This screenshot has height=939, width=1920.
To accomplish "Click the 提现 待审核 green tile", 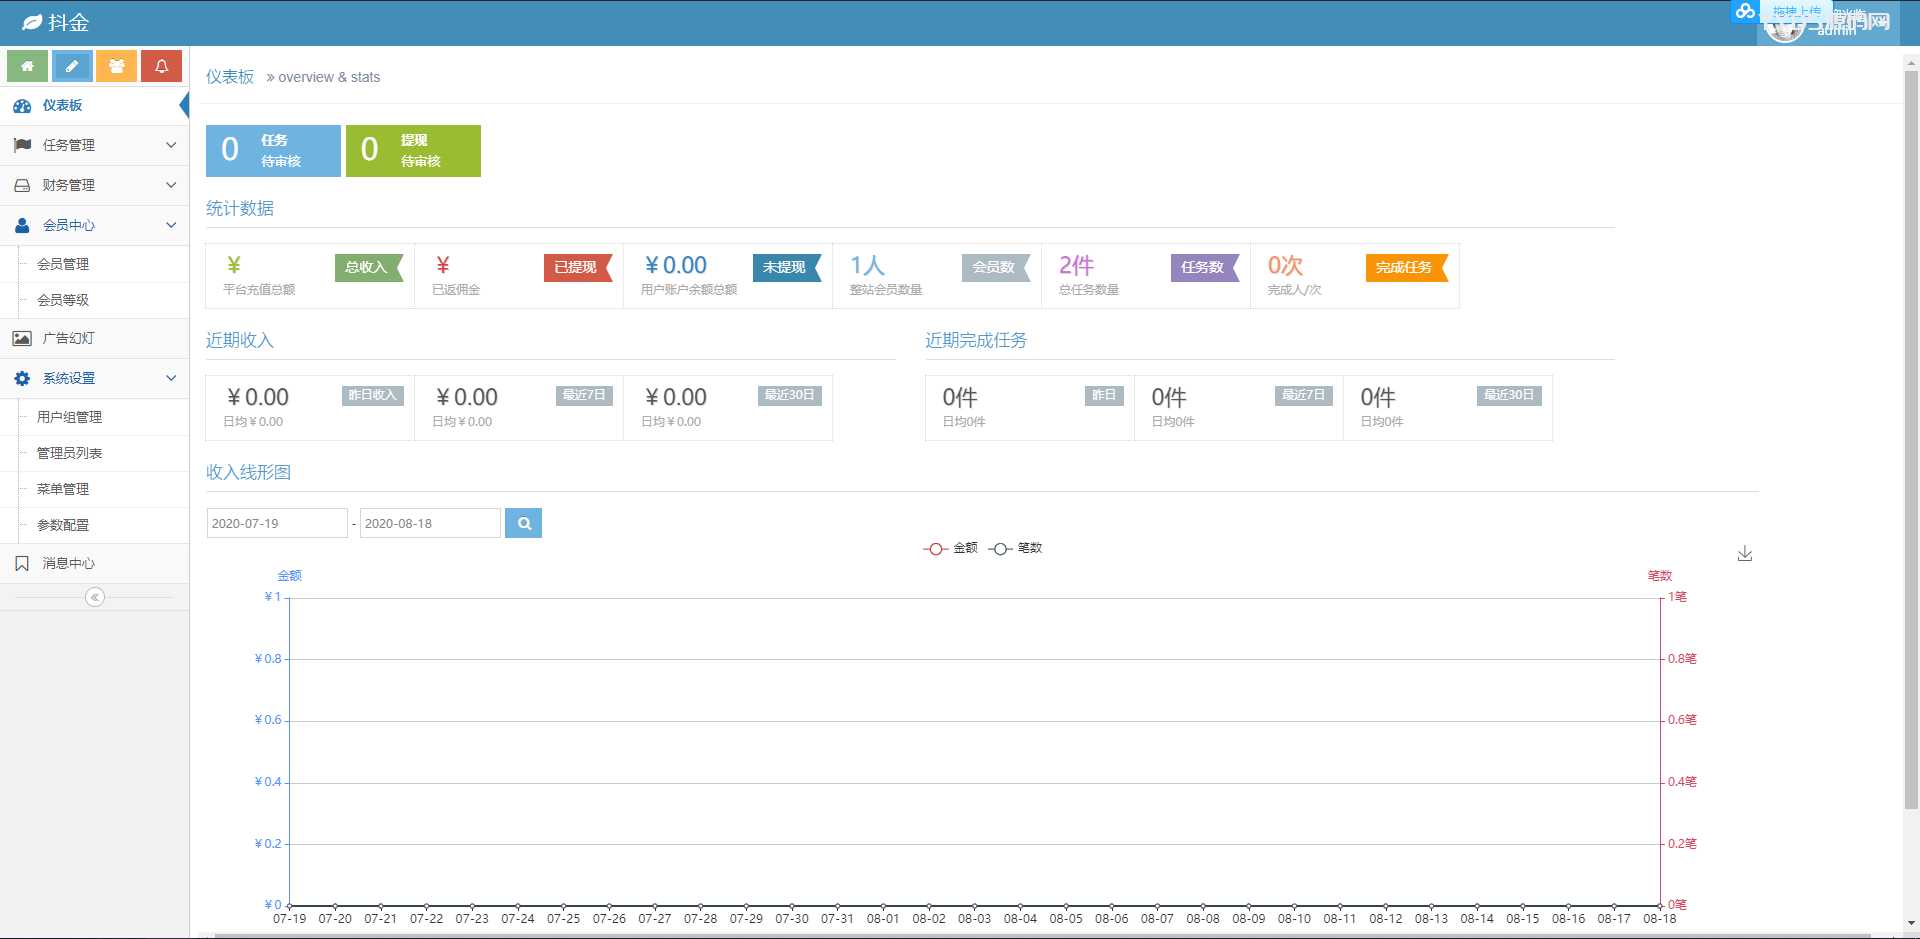I will pyautogui.click(x=413, y=151).
